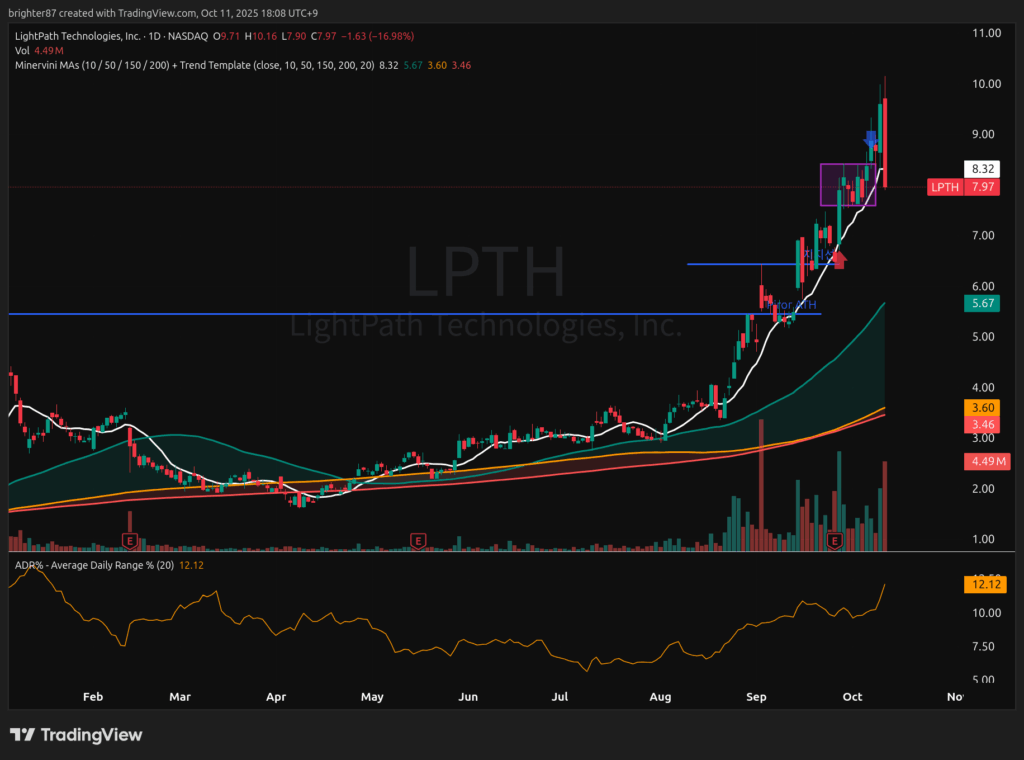Click the red up arrow marker
This screenshot has height=760, width=1024.
click(839, 260)
